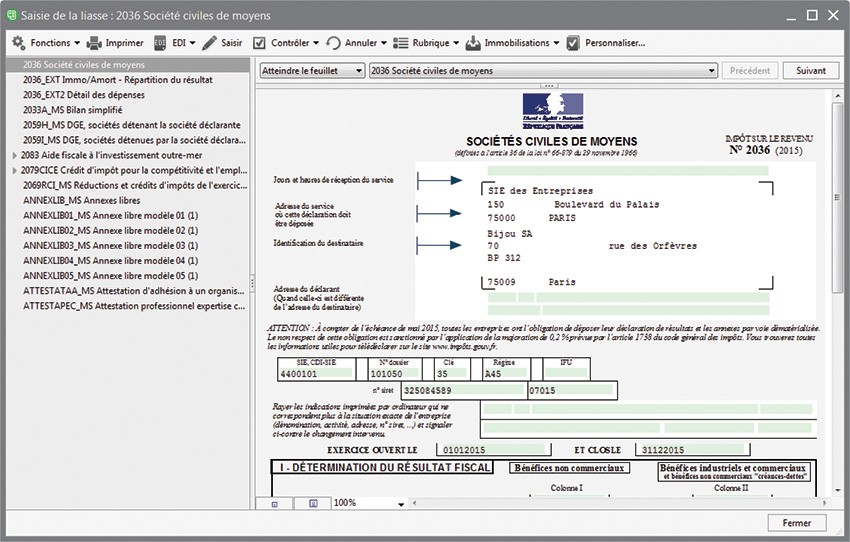Open the sheet selector showing 2036 Société civiles

click(x=543, y=71)
